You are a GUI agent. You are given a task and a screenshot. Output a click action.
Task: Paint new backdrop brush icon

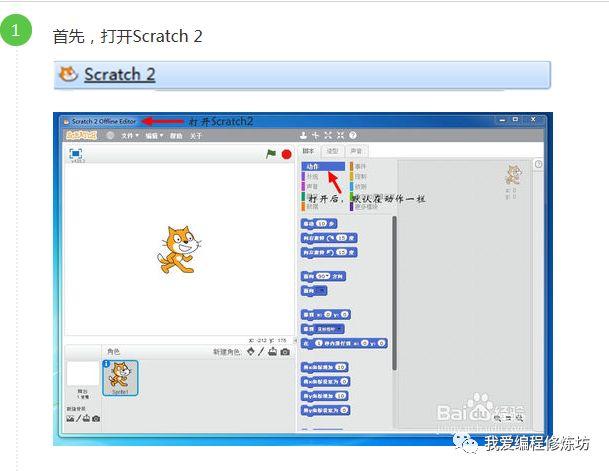[78, 418]
